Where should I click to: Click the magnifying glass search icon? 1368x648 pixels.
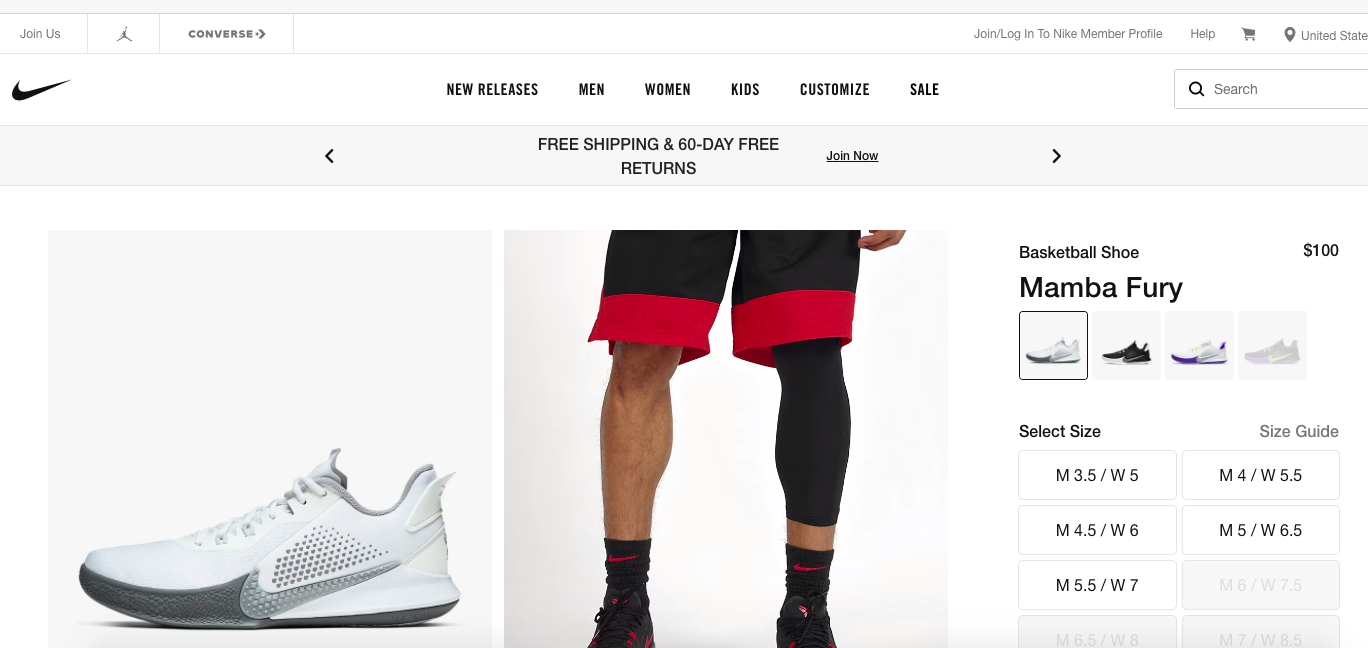tap(1196, 89)
